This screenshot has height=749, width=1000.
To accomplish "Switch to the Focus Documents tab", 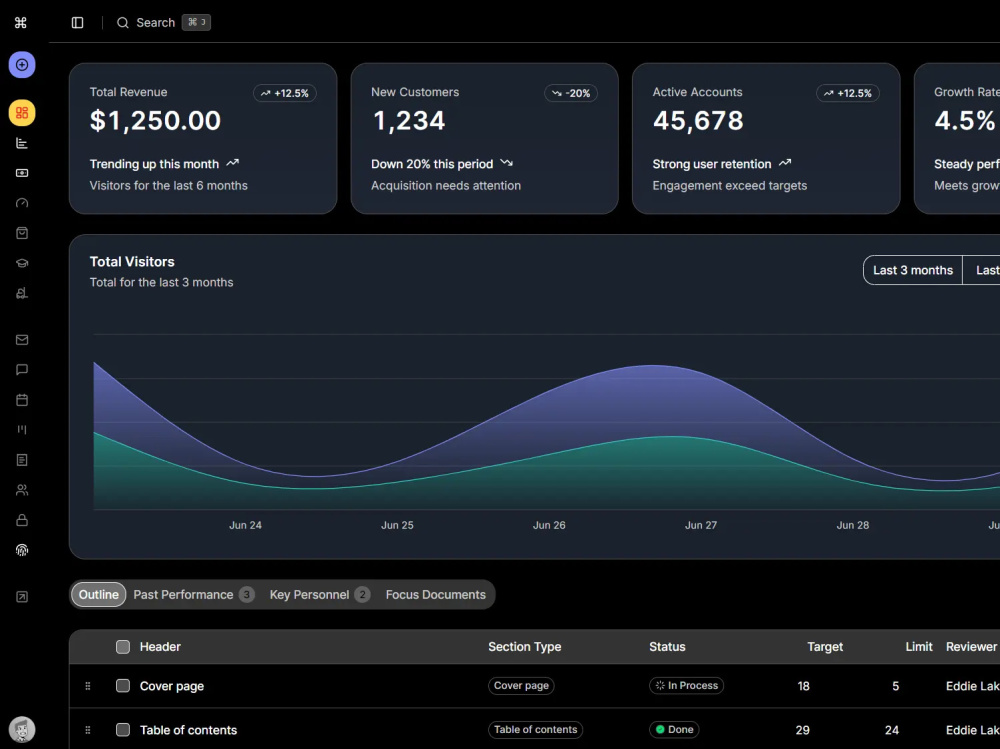I will coord(436,595).
